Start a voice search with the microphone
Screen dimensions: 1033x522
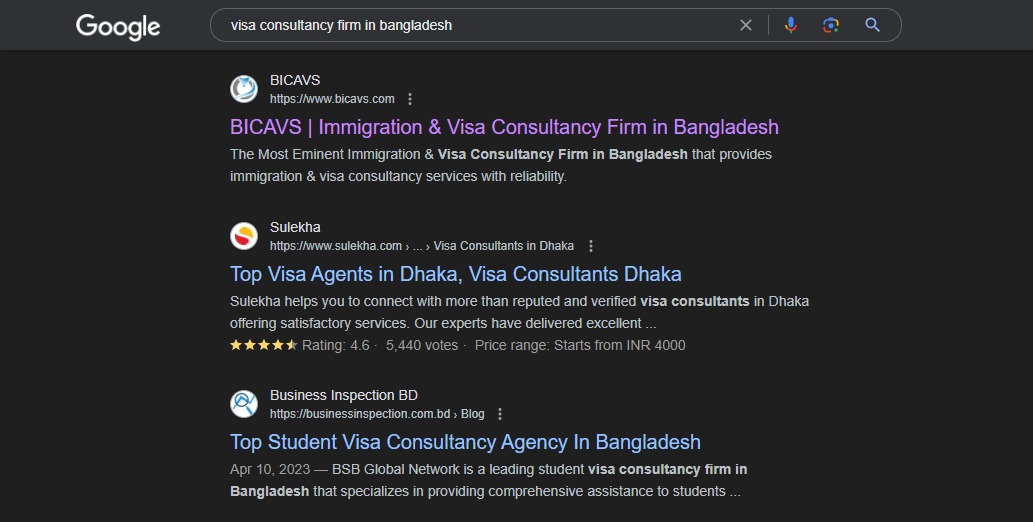pos(791,25)
